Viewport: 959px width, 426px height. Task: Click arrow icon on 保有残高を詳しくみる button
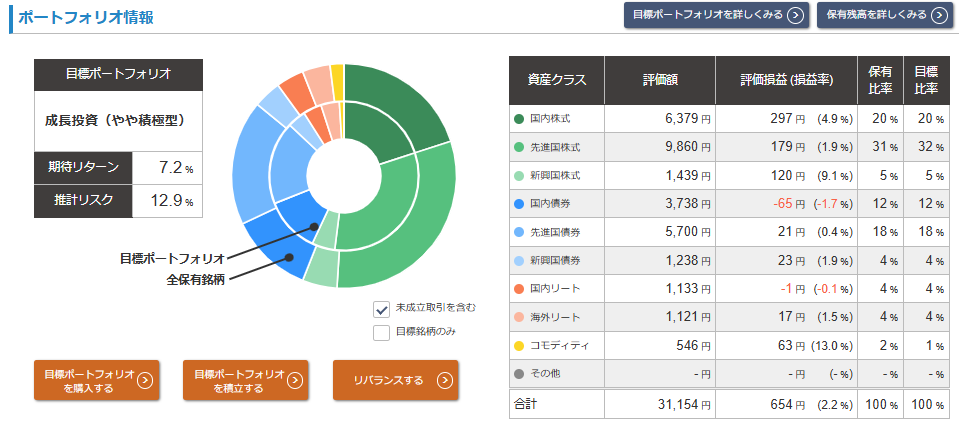pos(938,15)
